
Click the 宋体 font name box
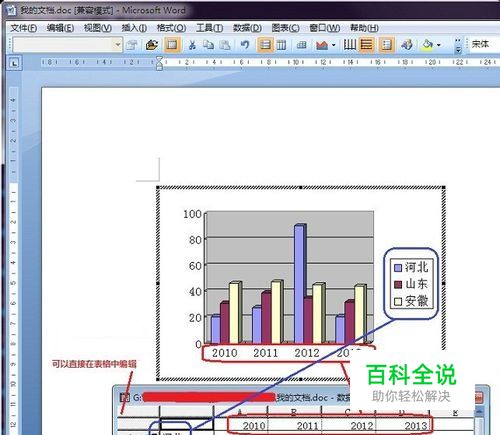pos(484,44)
